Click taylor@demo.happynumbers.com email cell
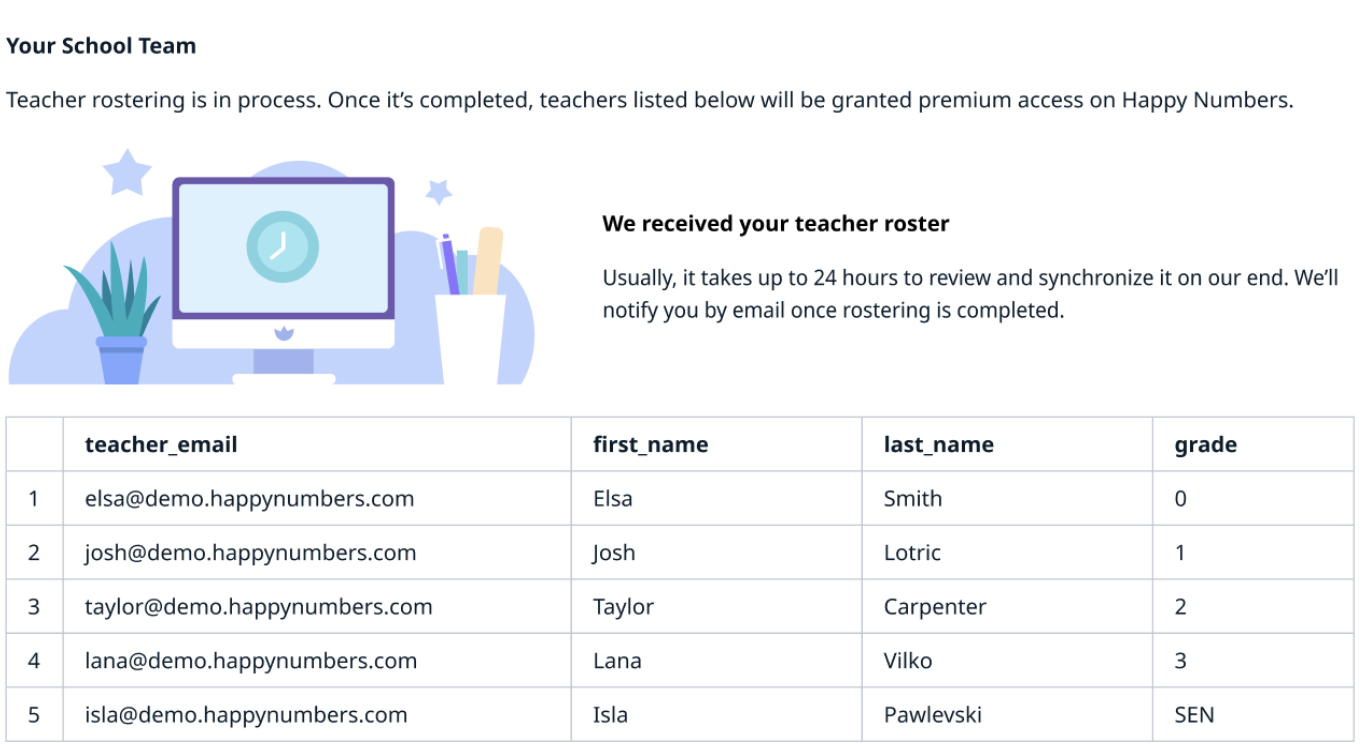This screenshot has width=1362, height=744. [x=258, y=607]
